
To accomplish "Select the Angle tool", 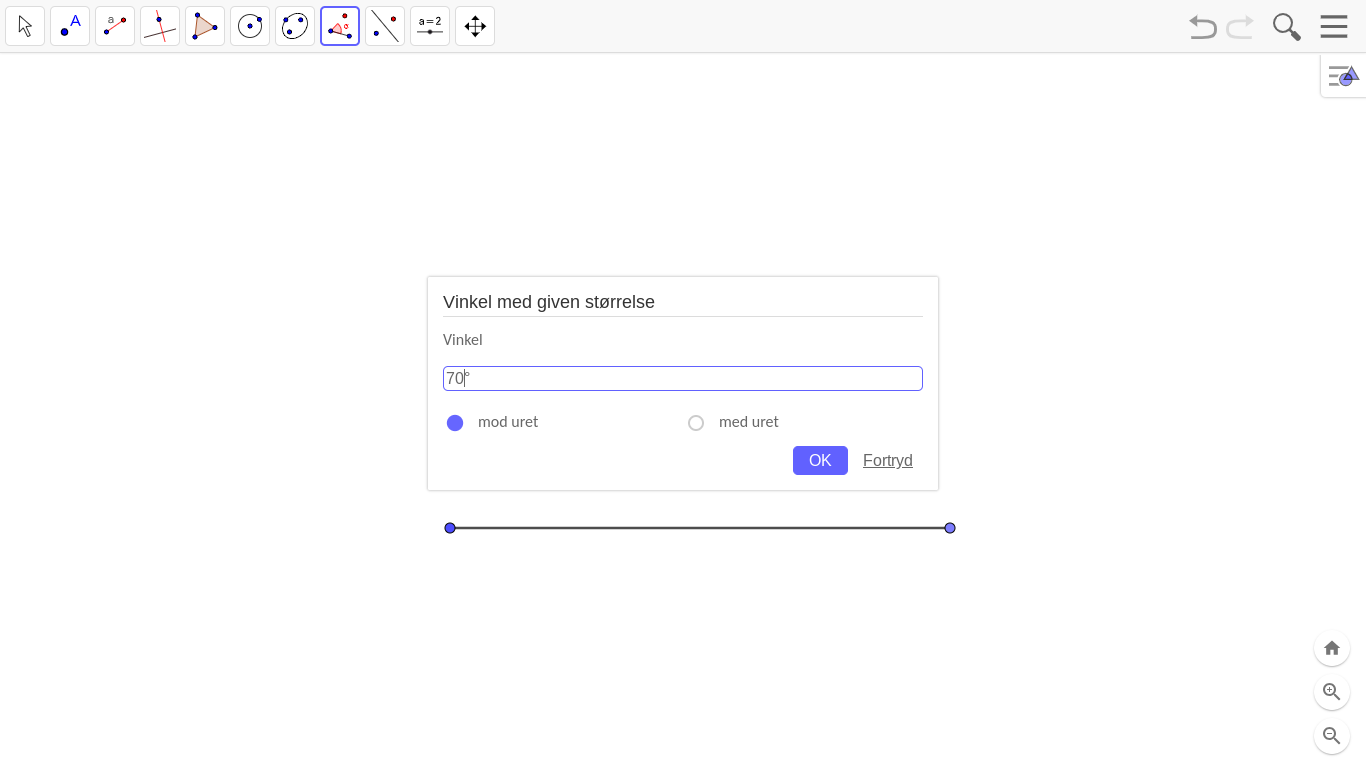I will [x=340, y=26].
